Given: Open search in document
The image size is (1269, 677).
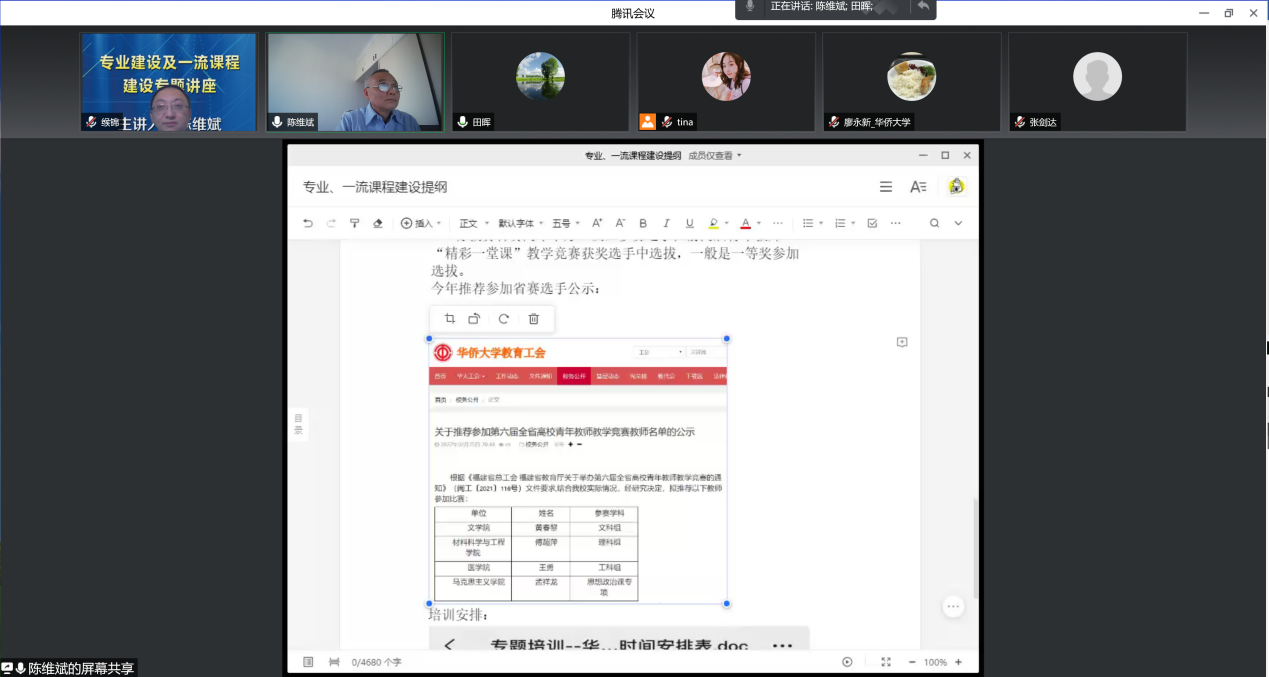Looking at the screenshot, I should pyautogui.click(x=934, y=223).
